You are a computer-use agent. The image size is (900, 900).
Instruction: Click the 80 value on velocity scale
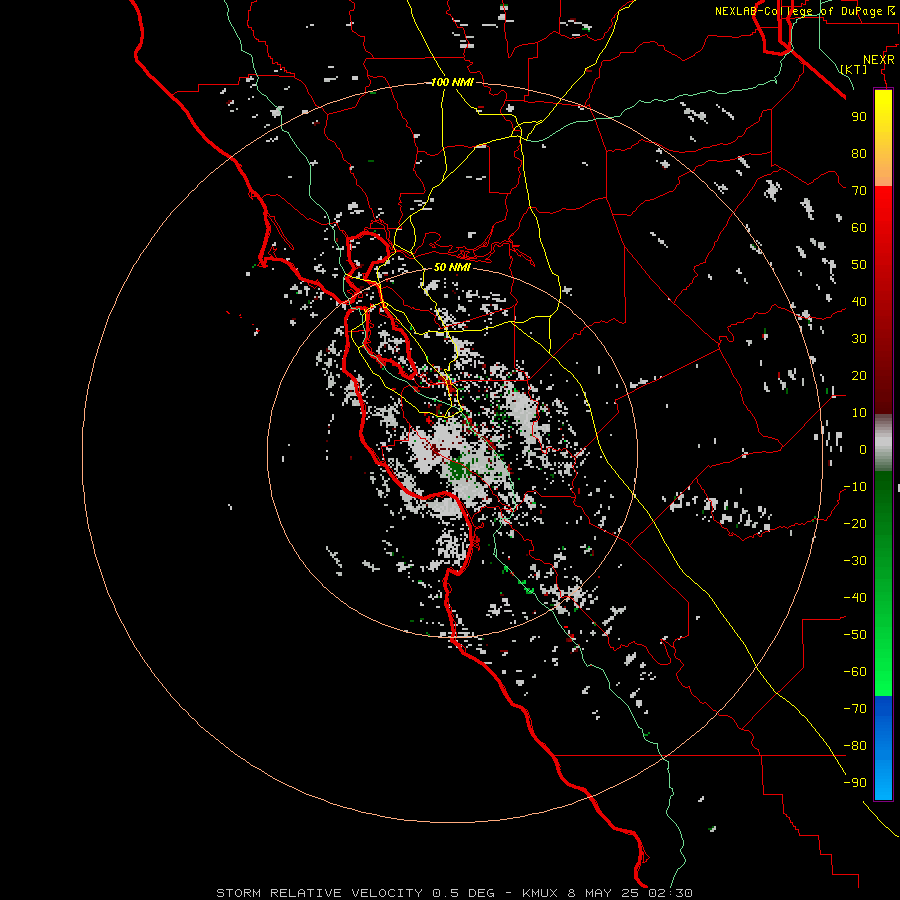(859, 154)
